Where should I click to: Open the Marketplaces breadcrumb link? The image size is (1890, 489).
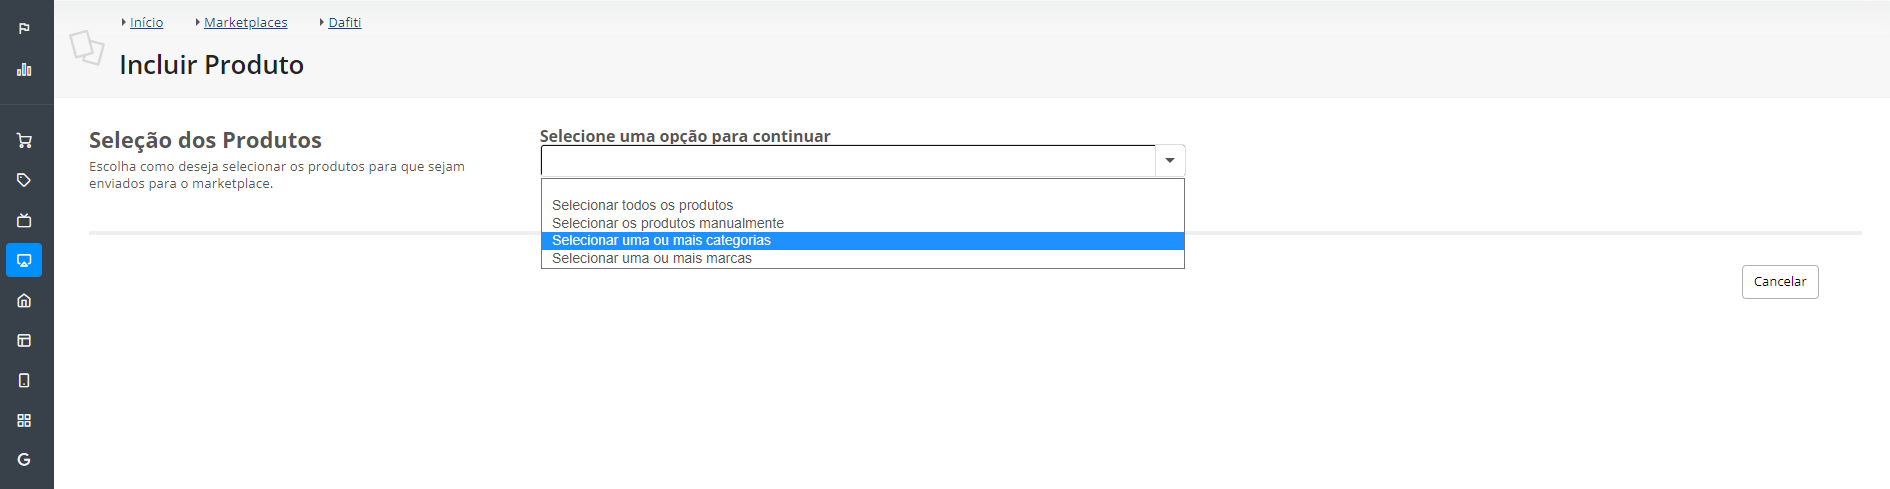click(x=246, y=22)
